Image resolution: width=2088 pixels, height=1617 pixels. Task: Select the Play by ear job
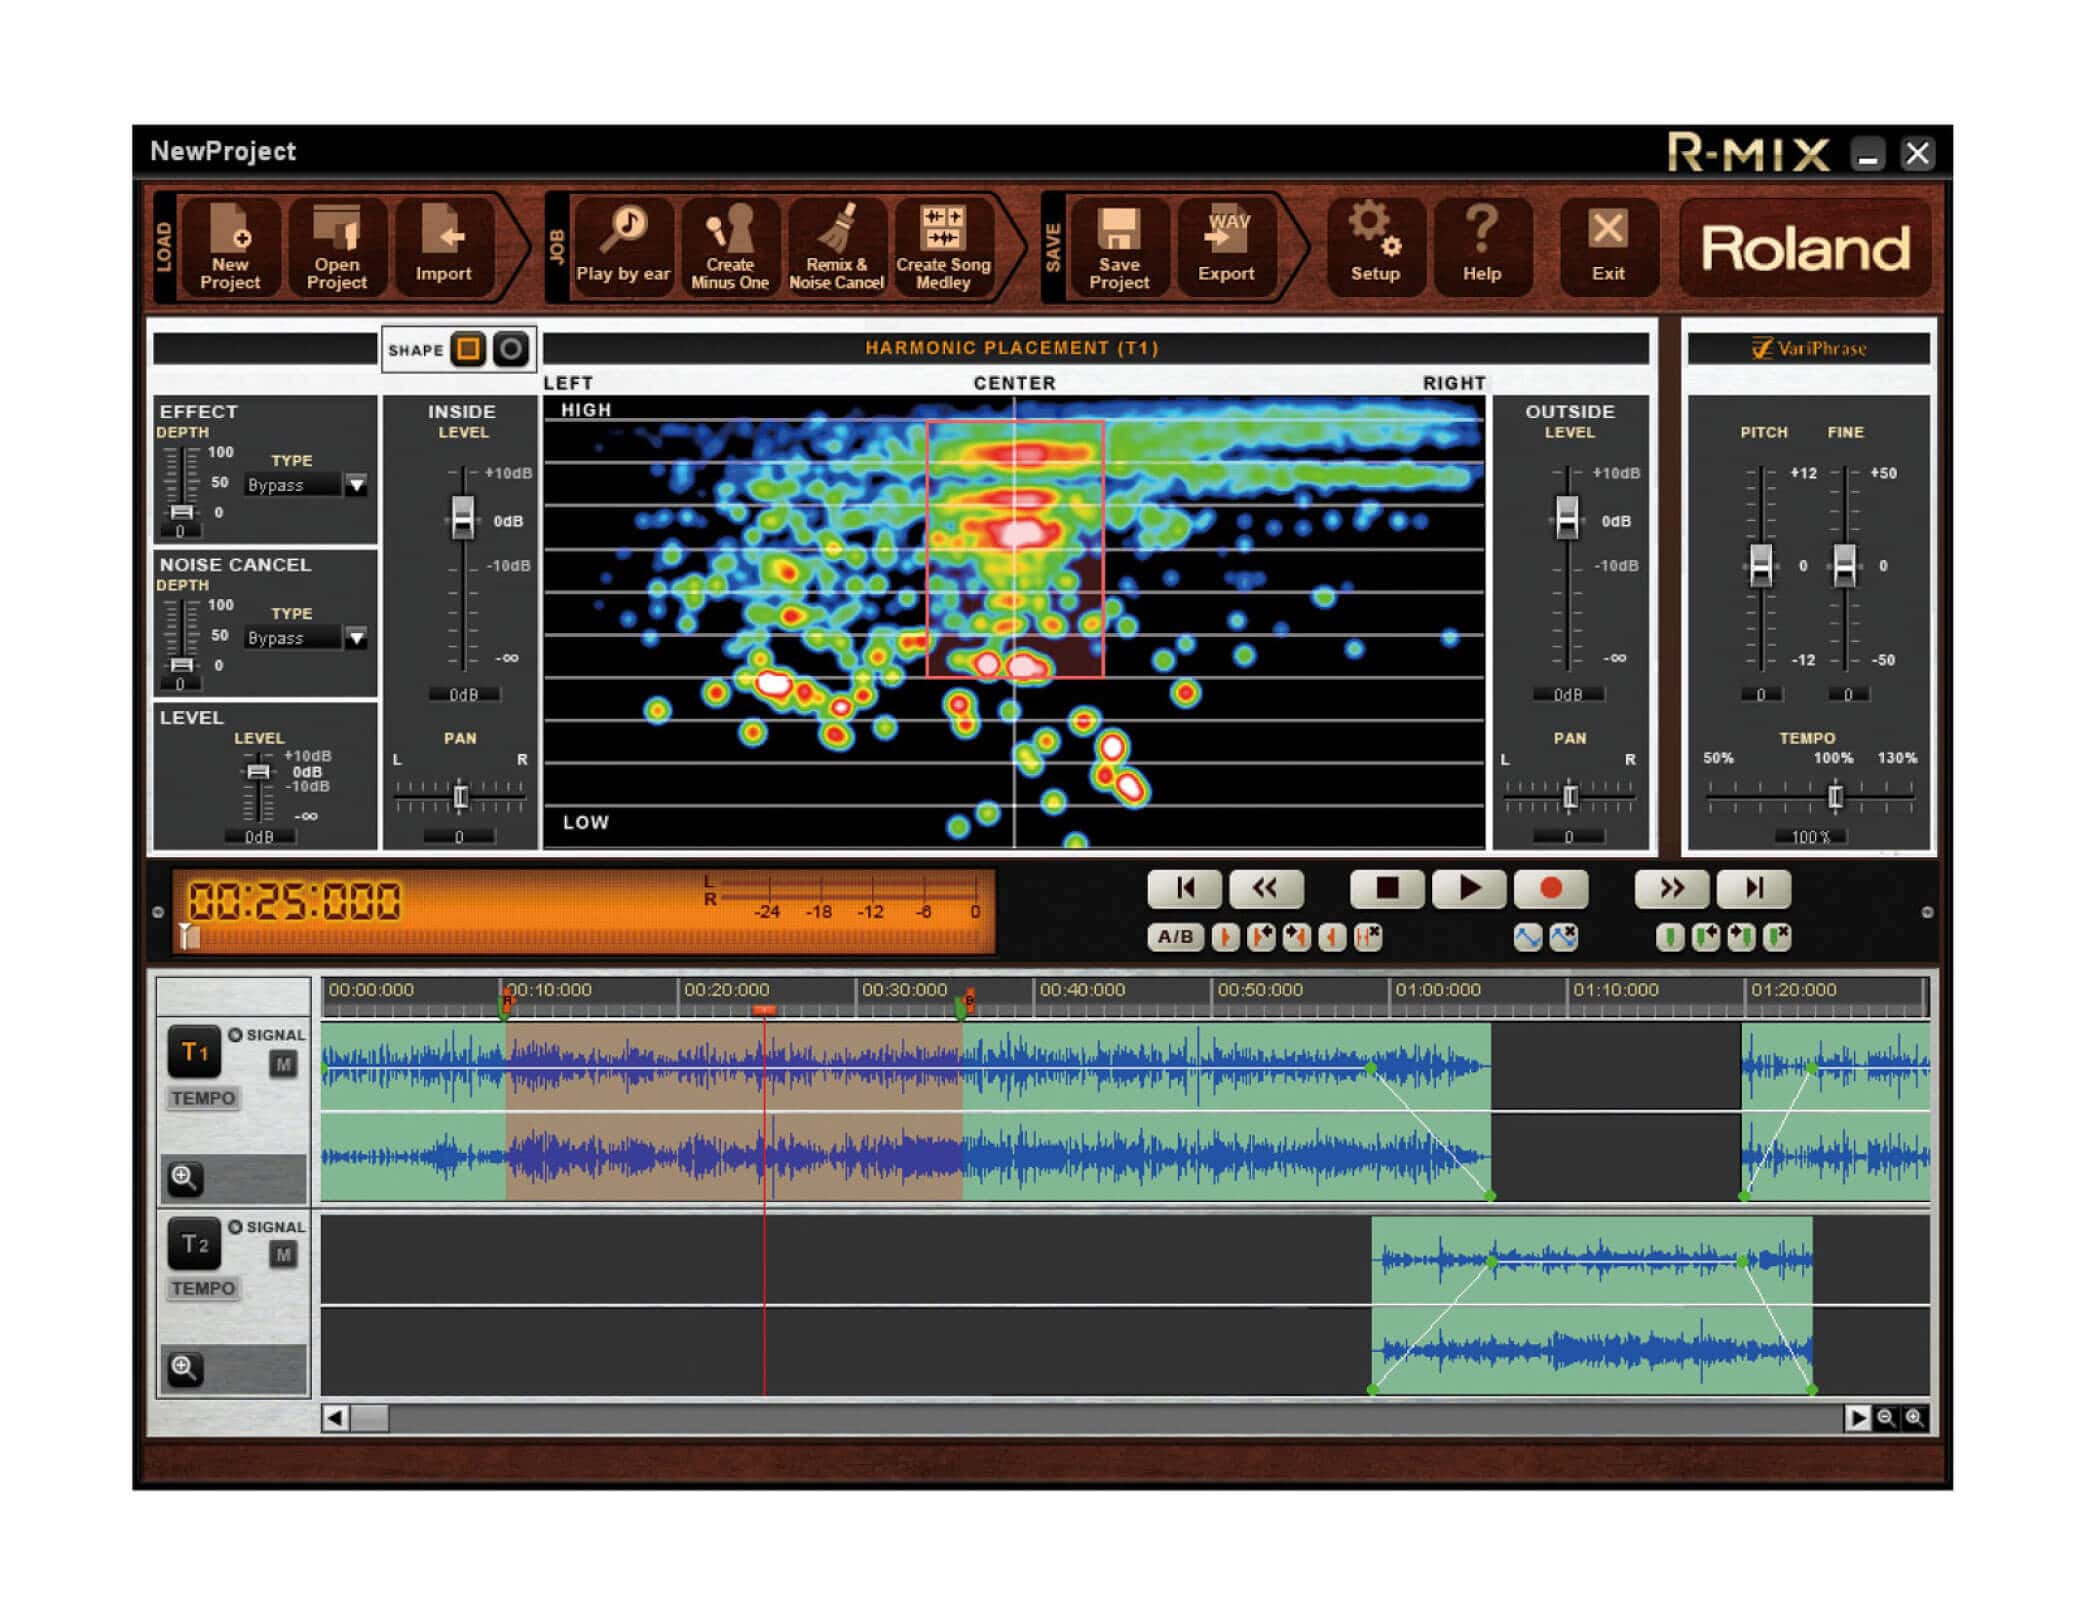pos(622,247)
